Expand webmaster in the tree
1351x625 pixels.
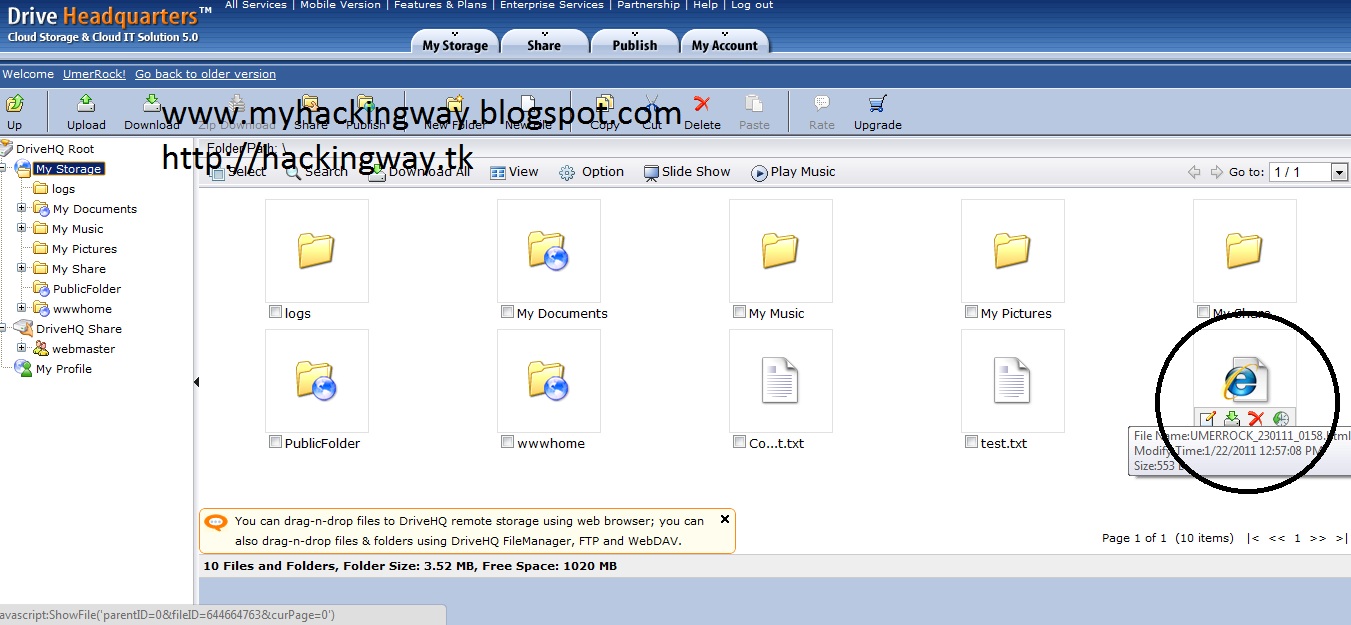pyautogui.click(x=22, y=348)
